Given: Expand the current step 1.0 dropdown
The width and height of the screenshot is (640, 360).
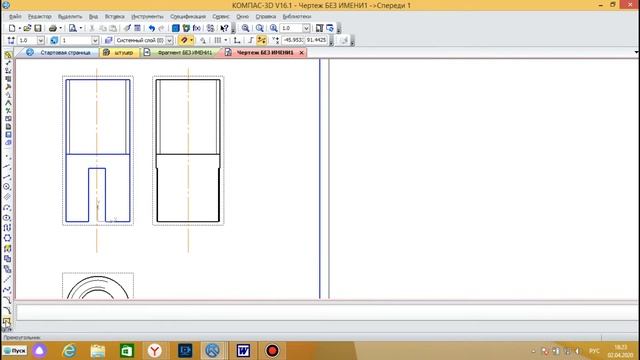Looking at the screenshot, I should coord(40,40).
